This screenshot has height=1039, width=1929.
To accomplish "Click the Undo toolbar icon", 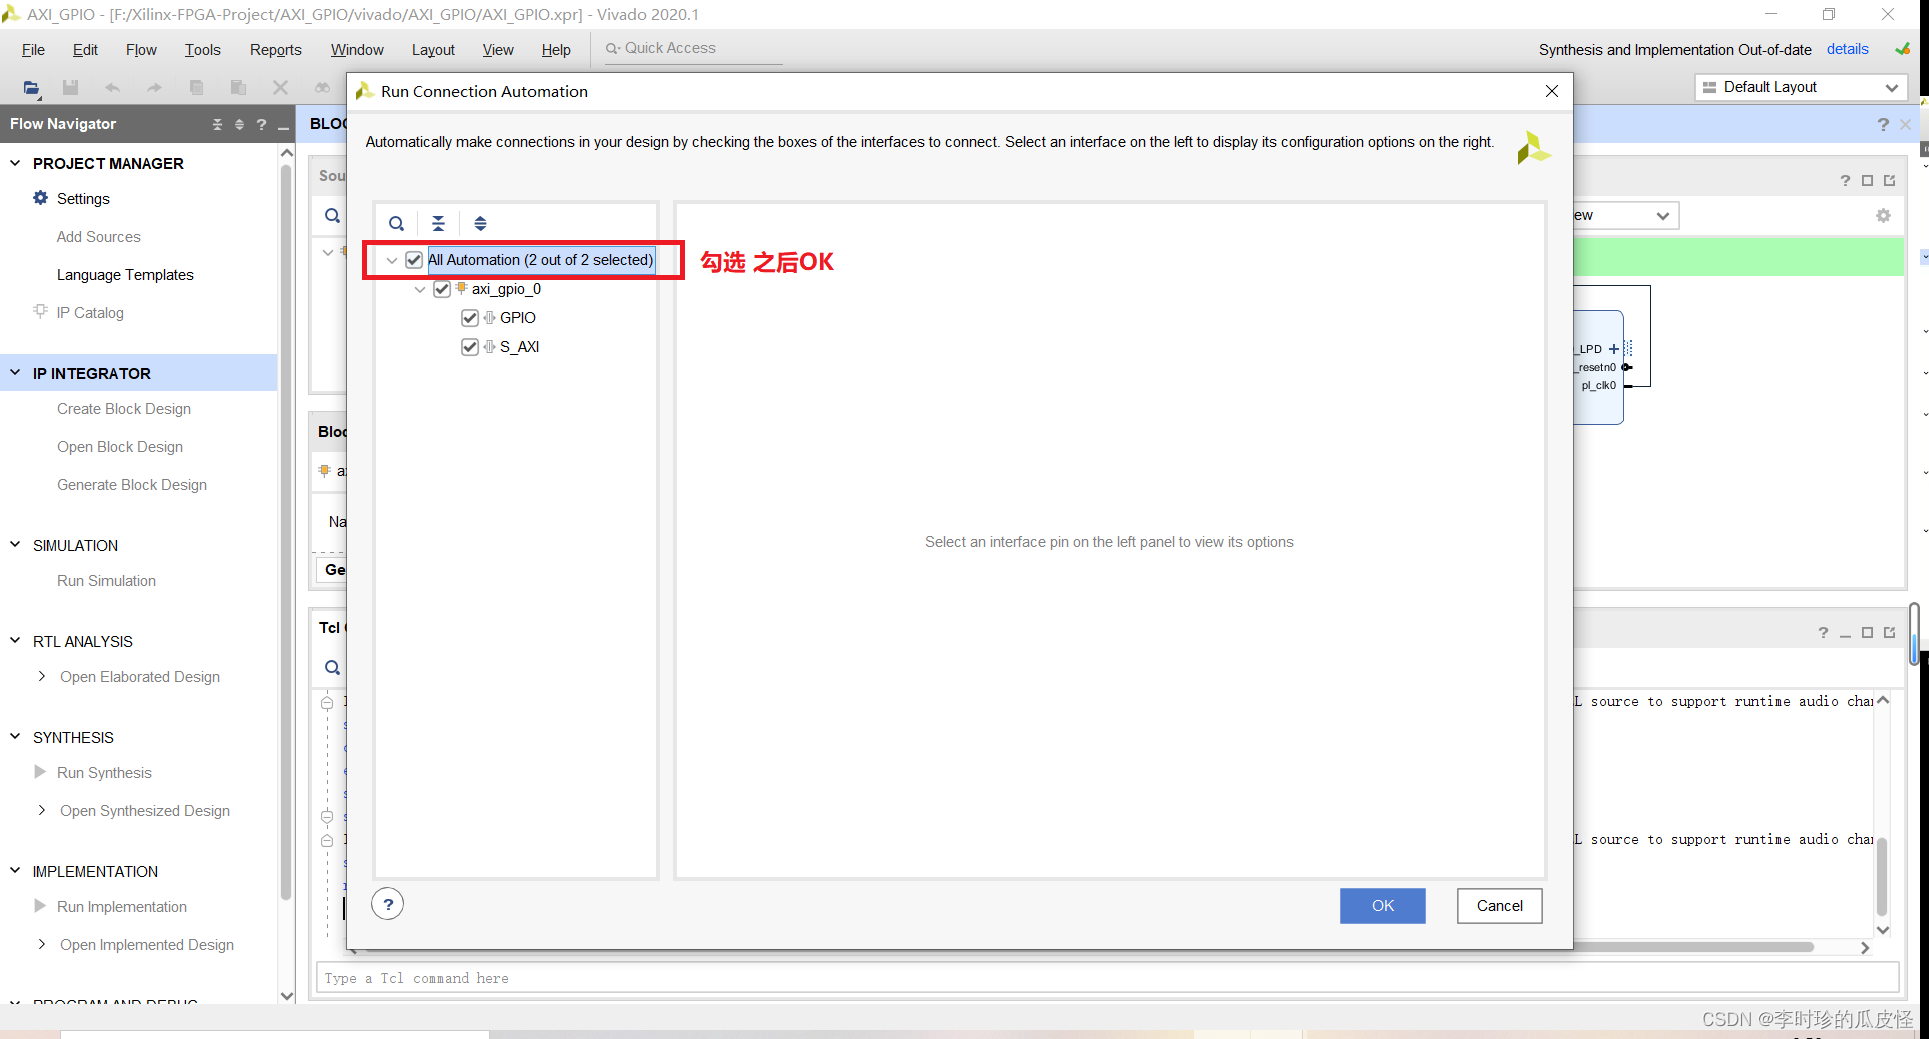I will click(x=112, y=88).
